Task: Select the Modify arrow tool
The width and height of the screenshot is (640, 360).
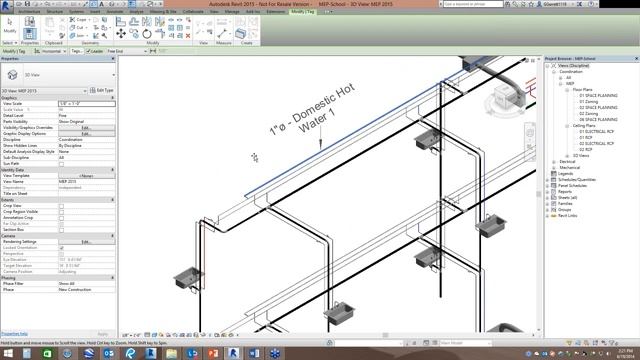Action: tap(10, 25)
